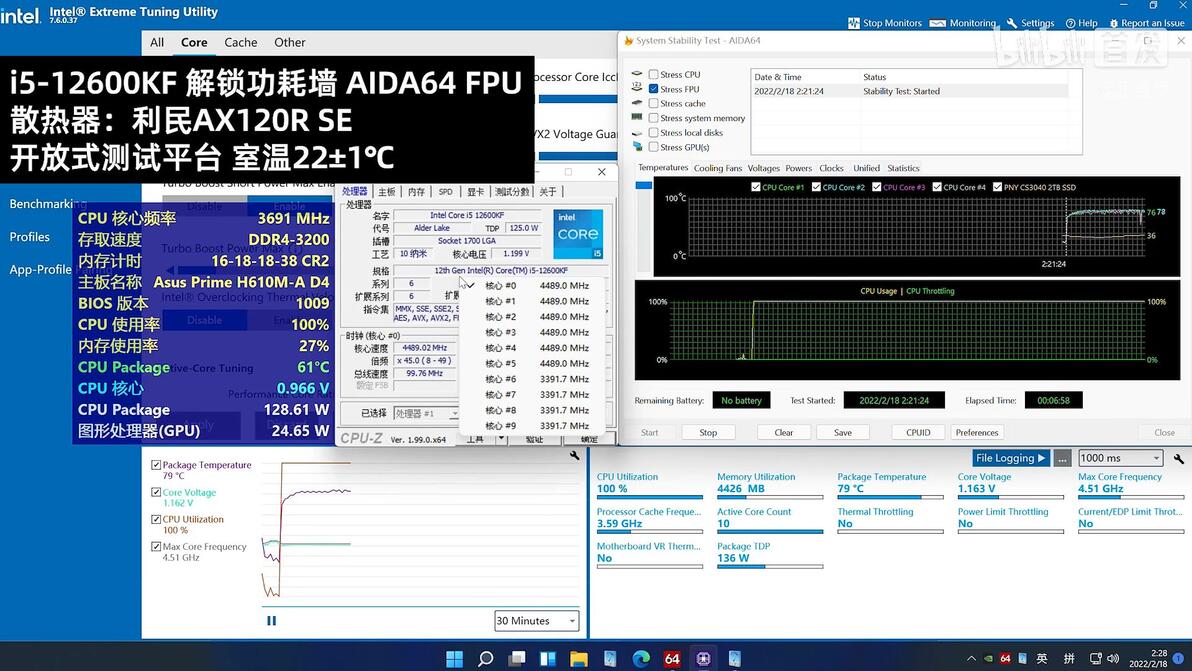Stop the AIDA64 stability test
1192x671 pixels.
tap(709, 432)
